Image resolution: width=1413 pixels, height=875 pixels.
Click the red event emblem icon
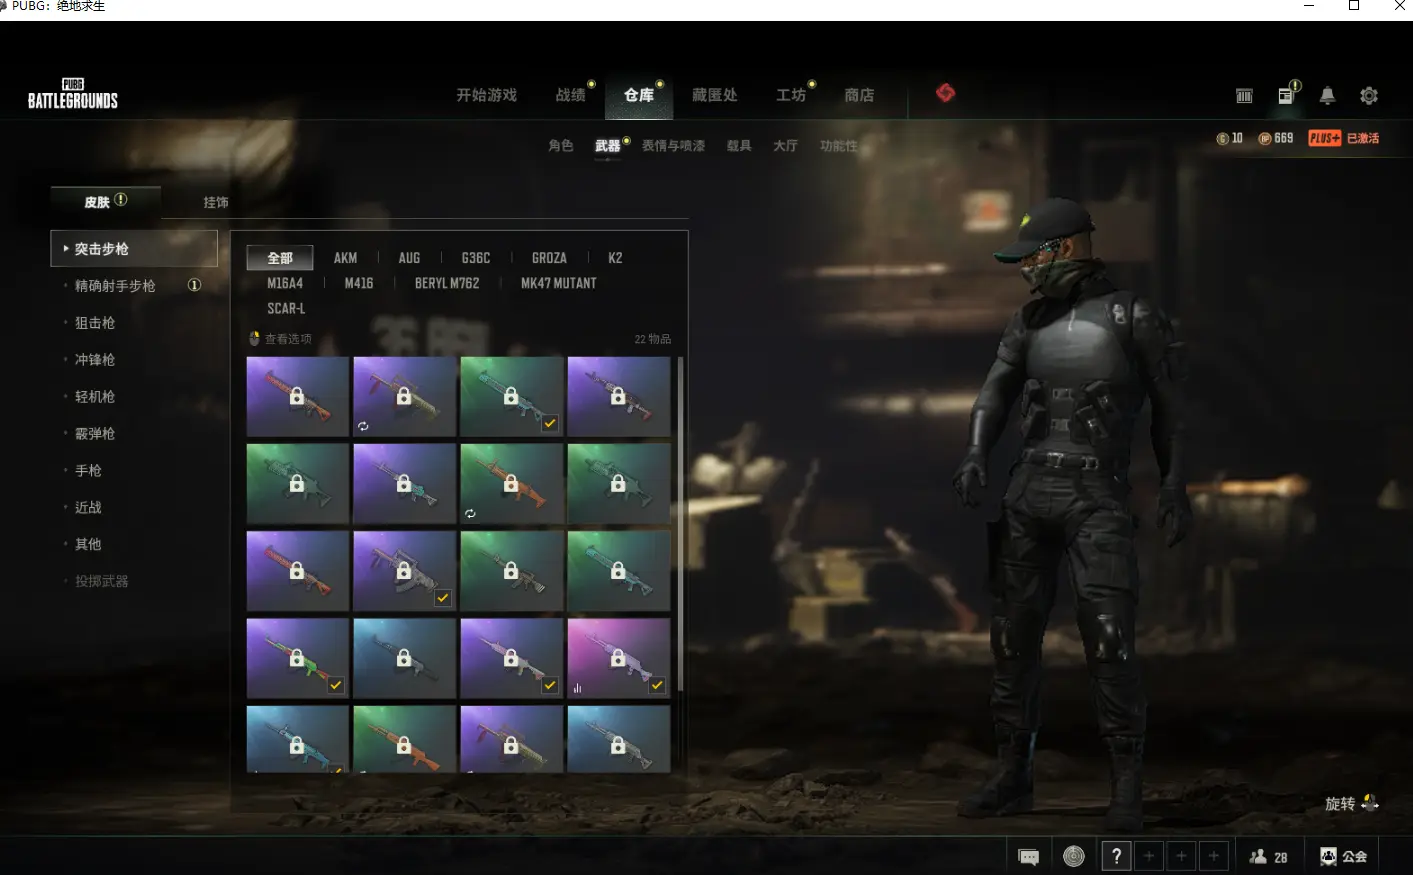(945, 93)
